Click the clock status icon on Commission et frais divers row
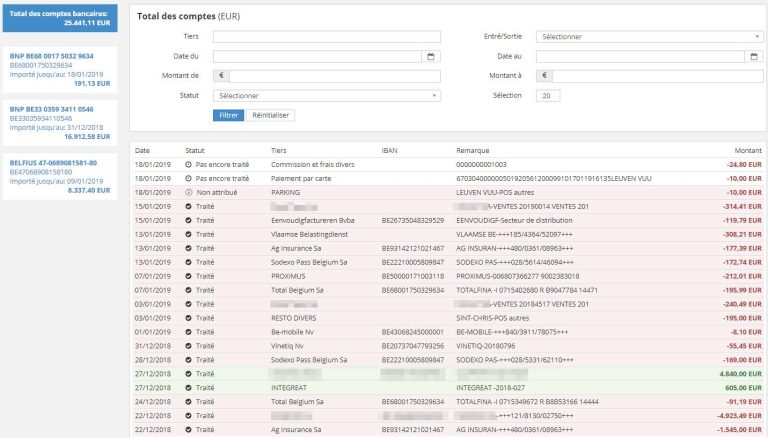Image resolution: width=768 pixels, height=438 pixels. click(189, 164)
